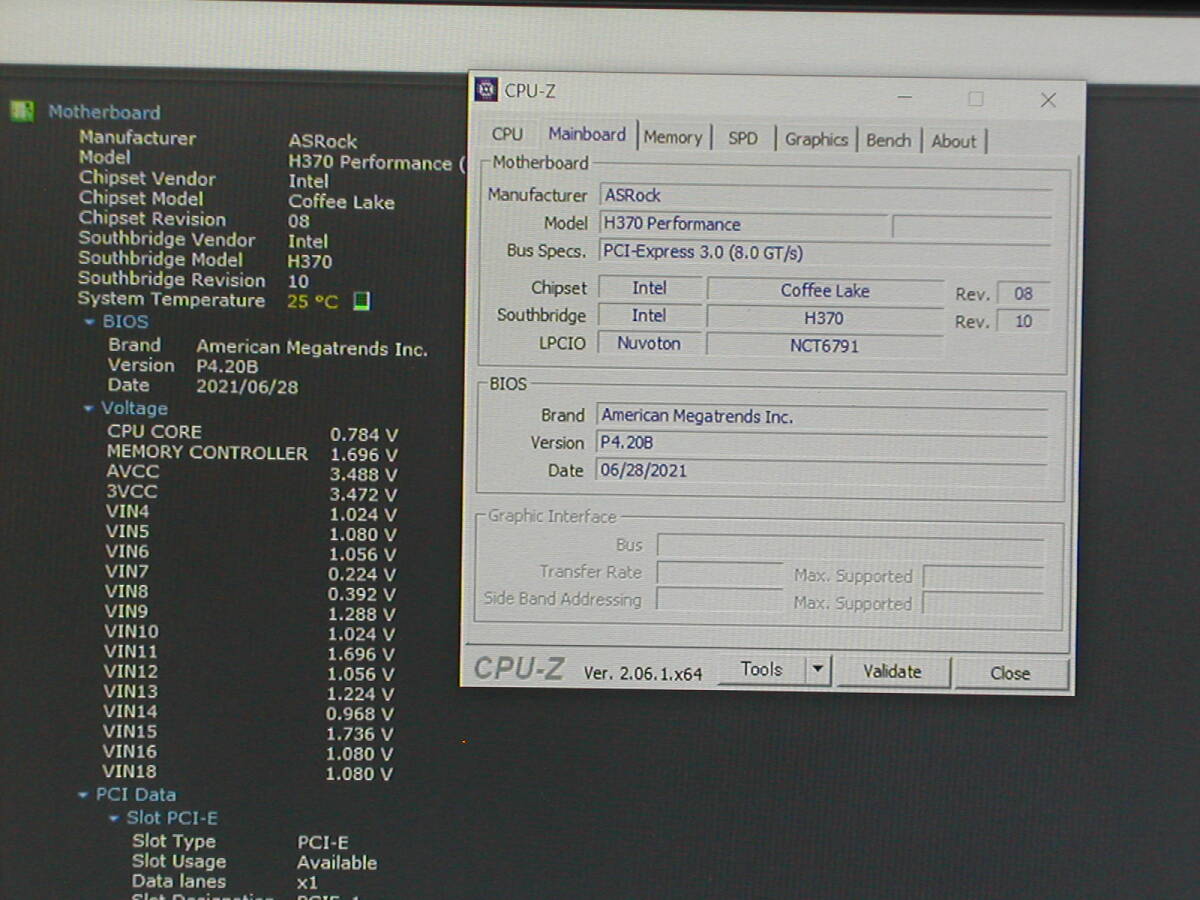The height and width of the screenshot is (900, 1200).
Task: Switch to the Graphics tab
Action: [x=815, y=140]
